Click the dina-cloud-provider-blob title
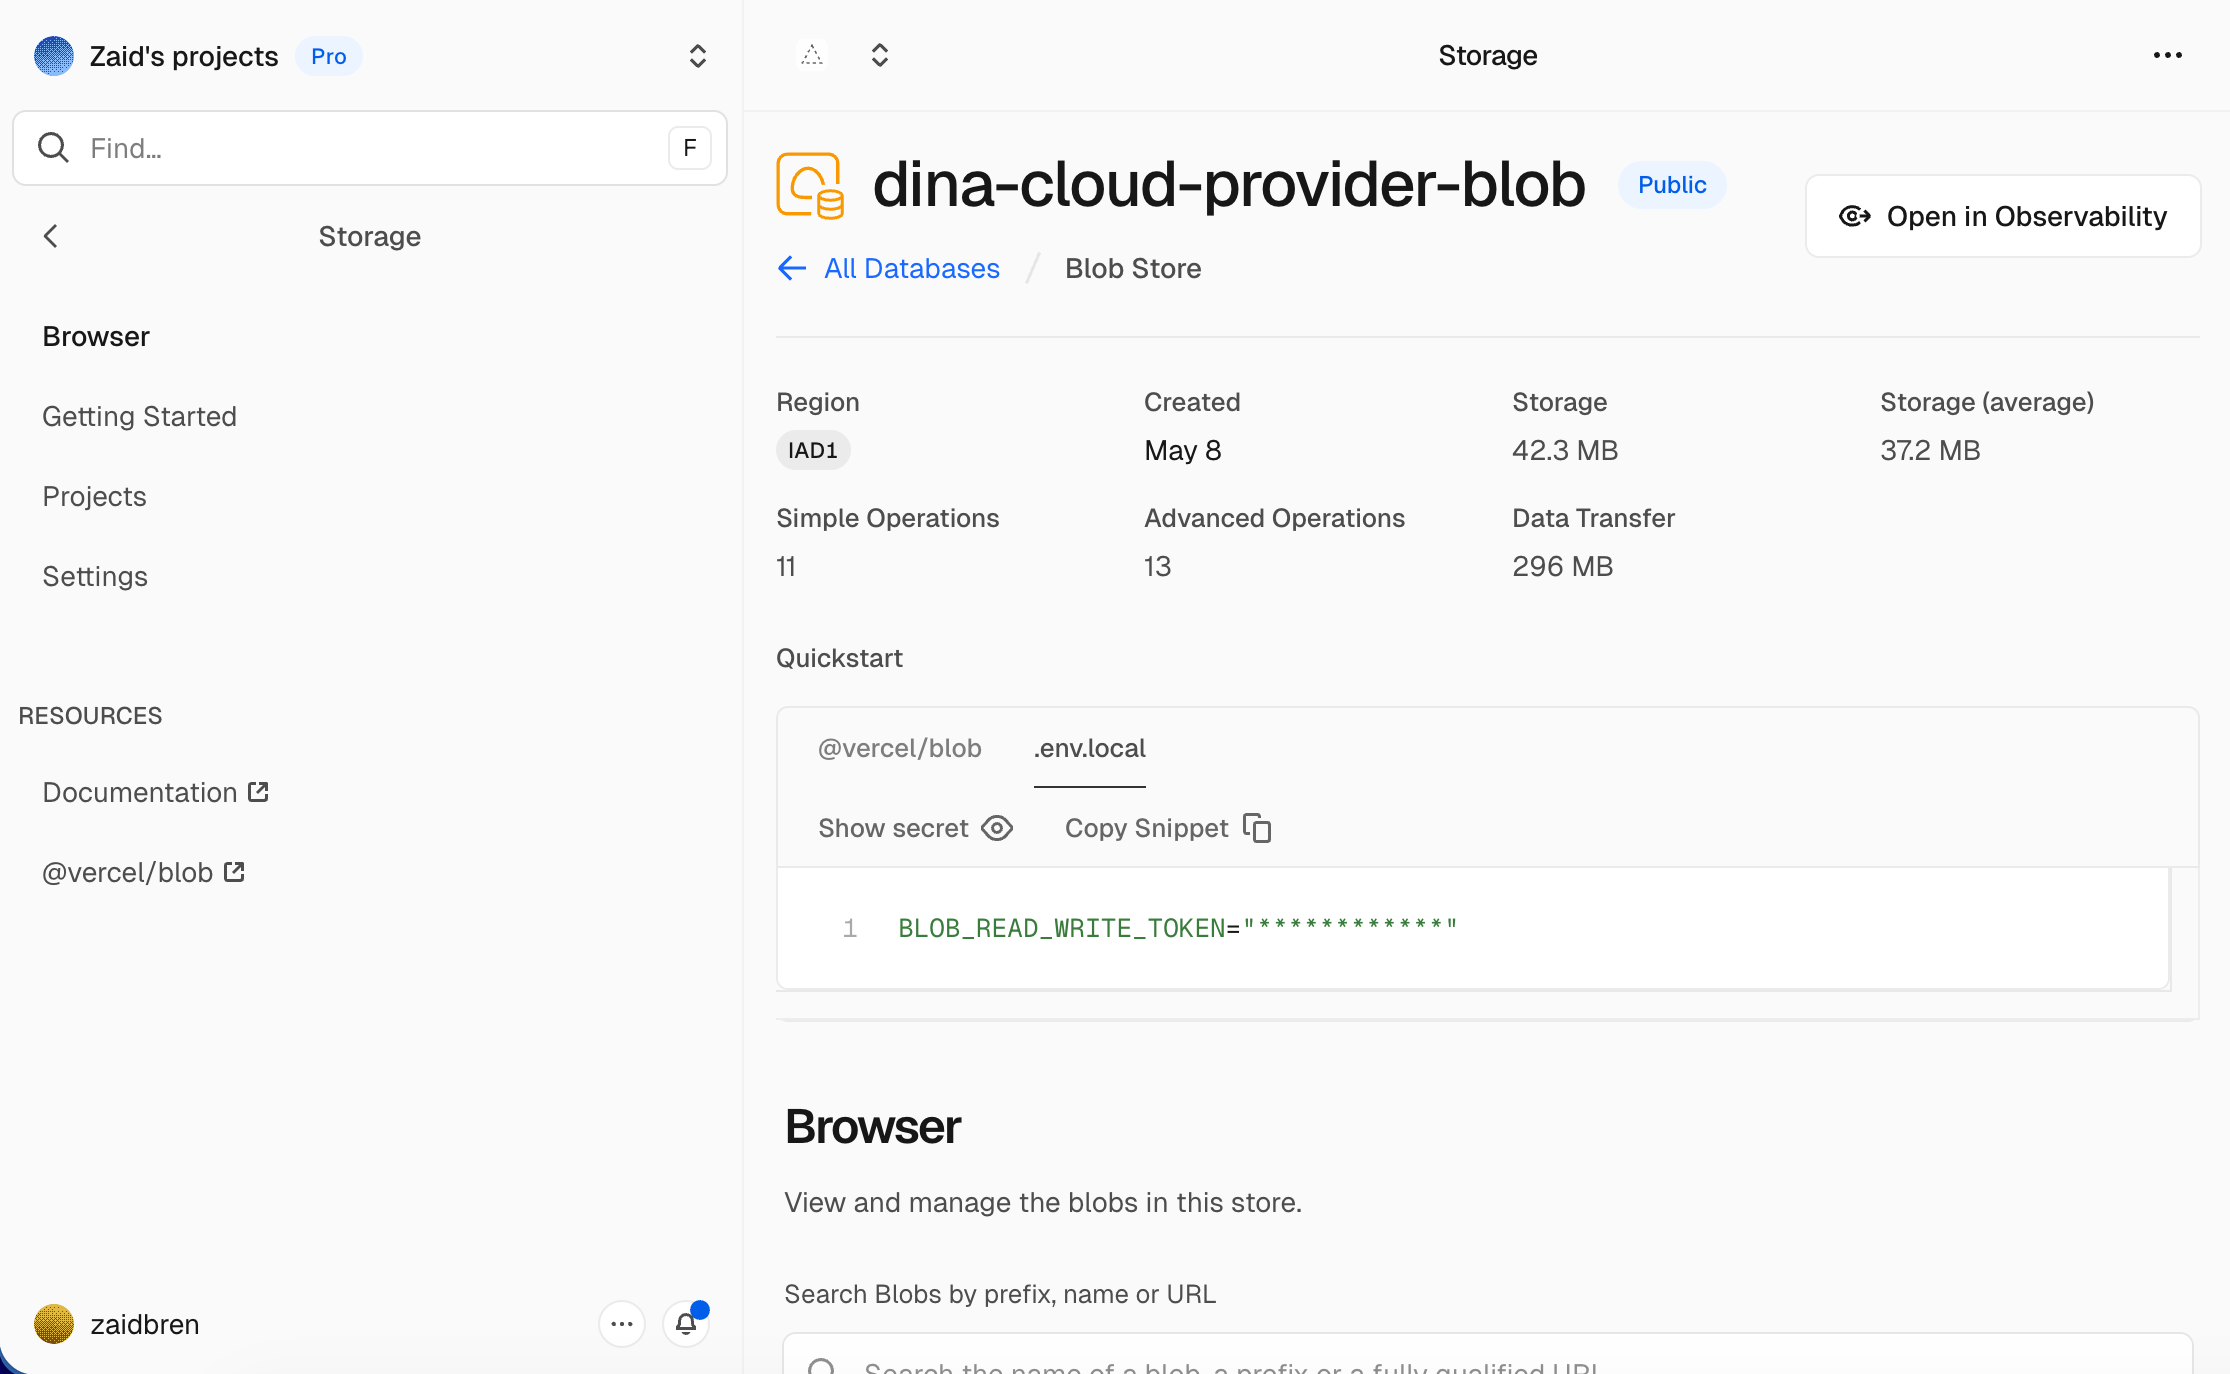The height and width of the screenshot is (1374, 2230). click(x=1229, y=185)
